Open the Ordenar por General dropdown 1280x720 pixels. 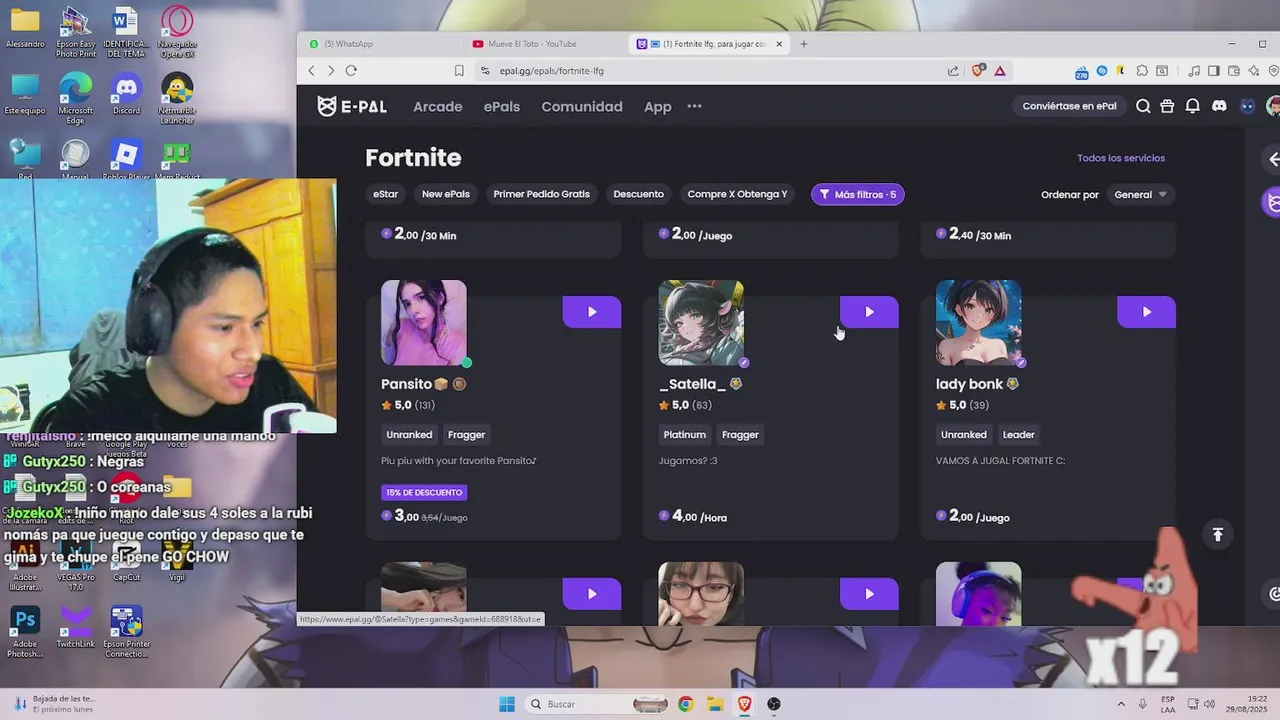(1141, 195)
